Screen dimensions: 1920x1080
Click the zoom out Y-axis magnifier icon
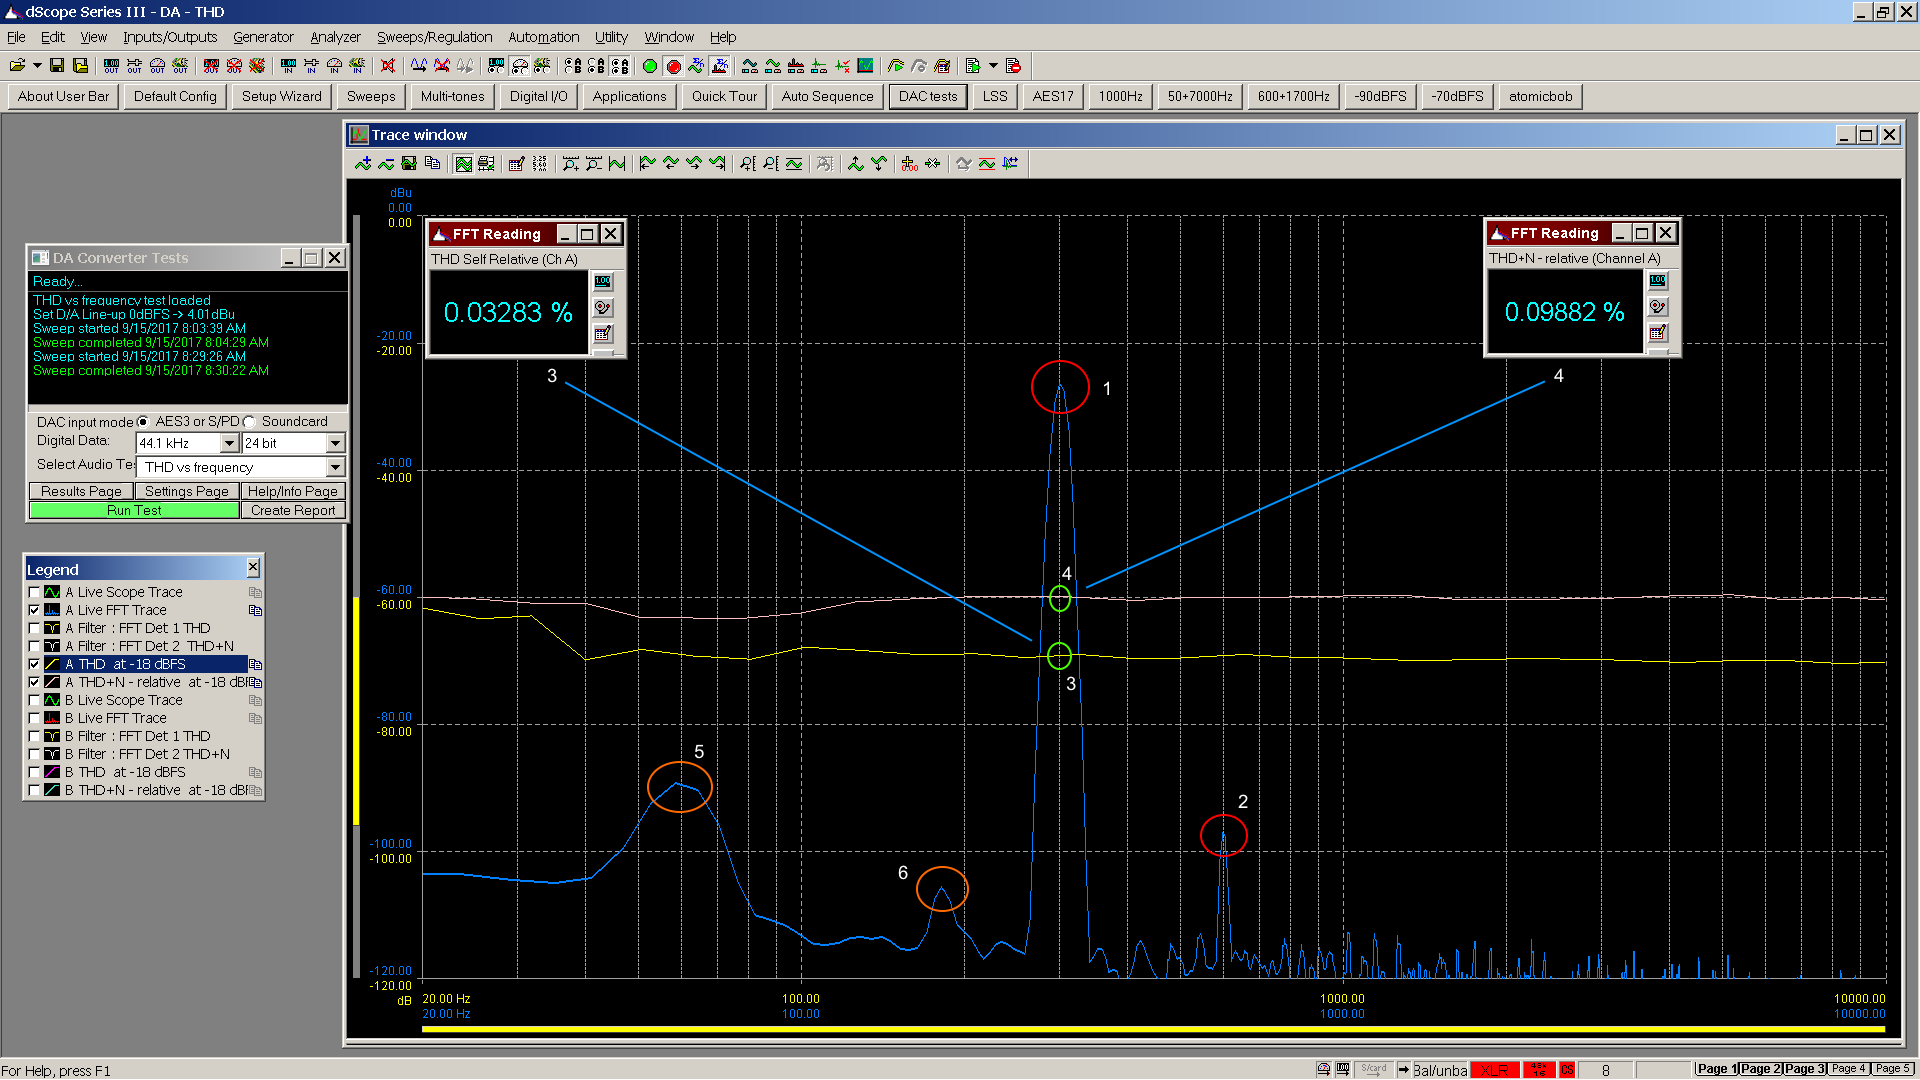(771, 164)
